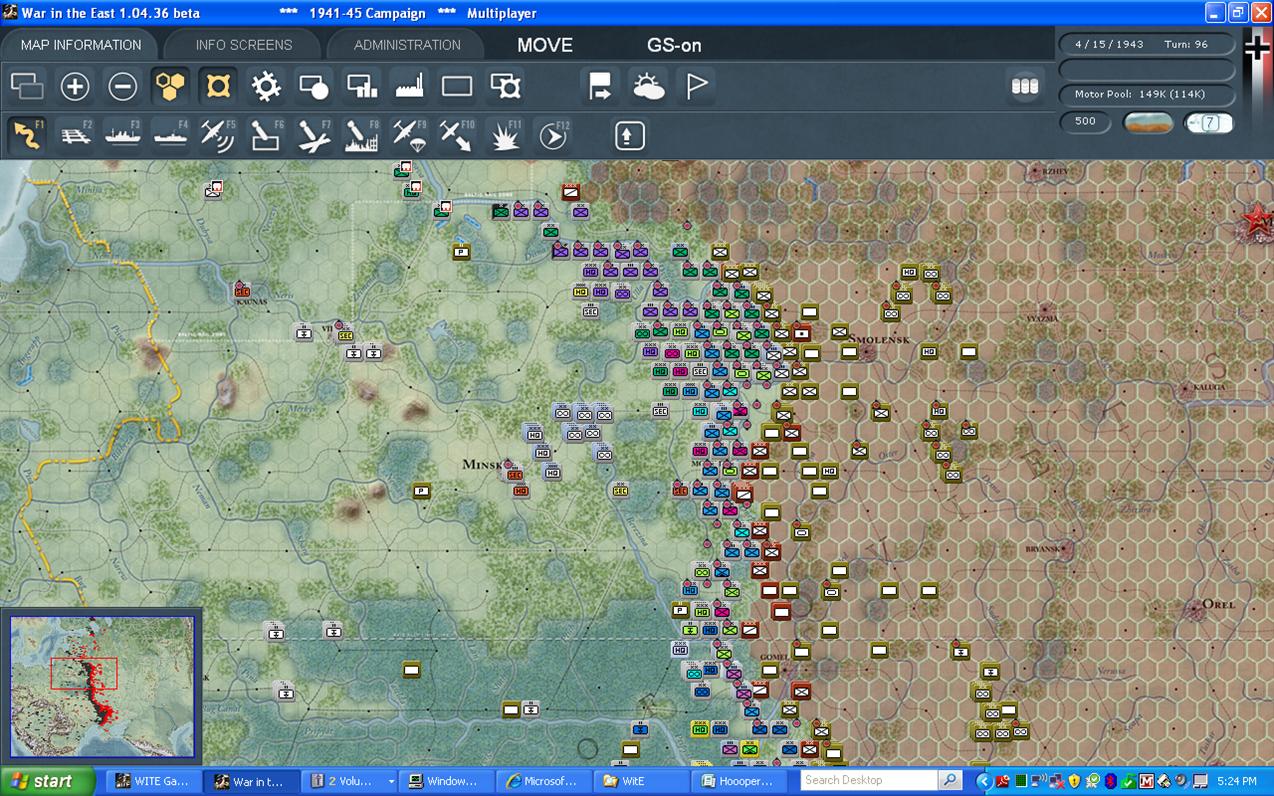Click the GS-on ground support label
The height and width of the screenshot is (796, 1274).
[x=674, y=45]
